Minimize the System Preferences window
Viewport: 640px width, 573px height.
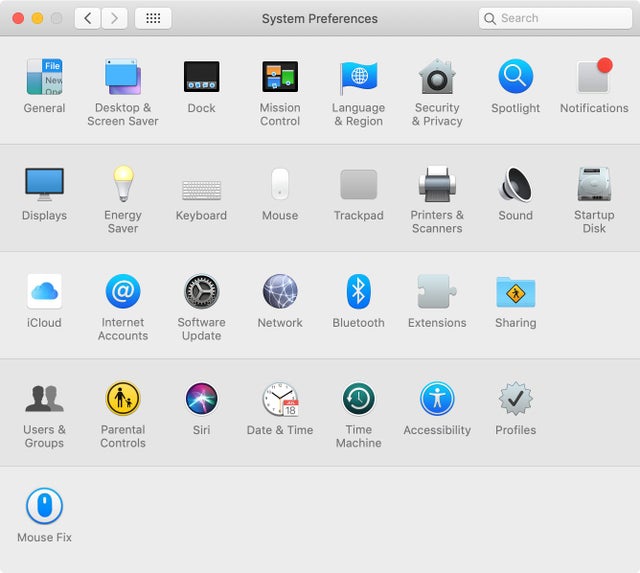(x=38, y=18)
